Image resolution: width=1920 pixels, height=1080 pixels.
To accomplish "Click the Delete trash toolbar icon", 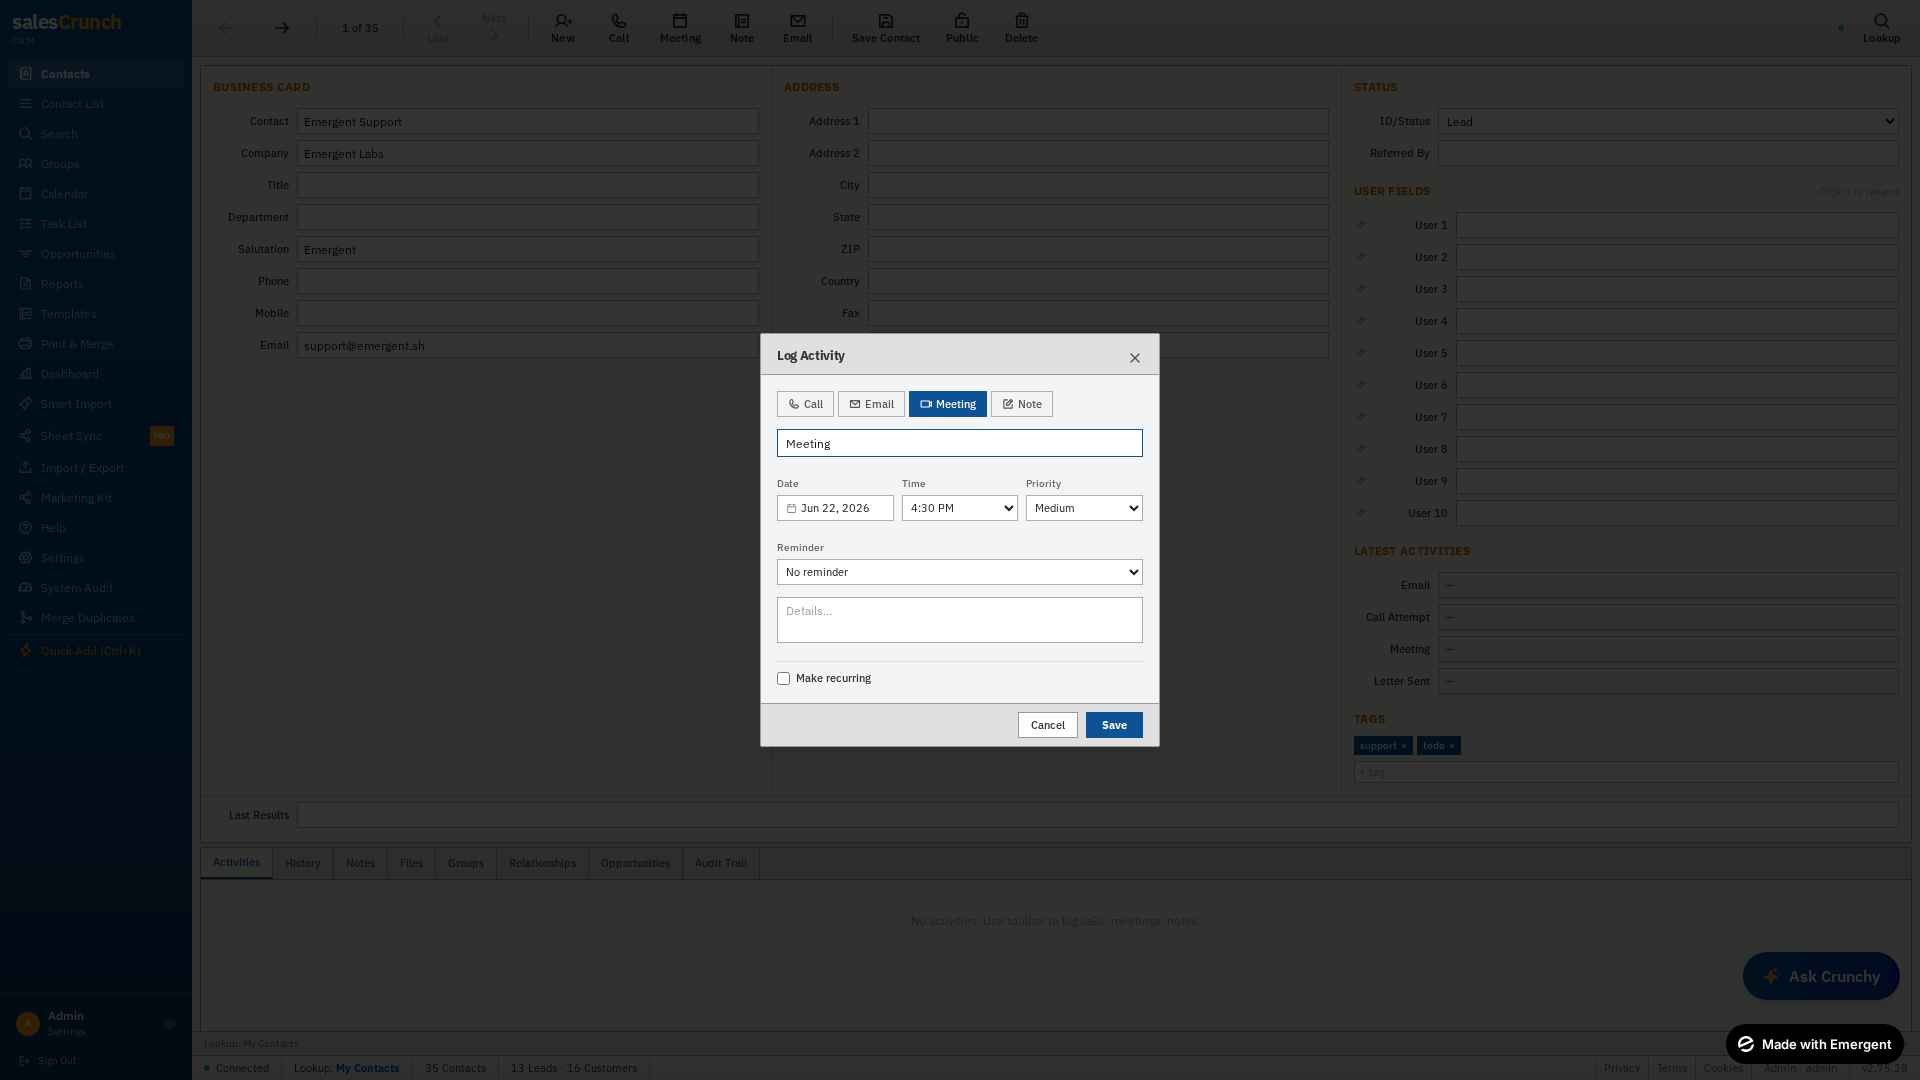I will [1021, 28].
